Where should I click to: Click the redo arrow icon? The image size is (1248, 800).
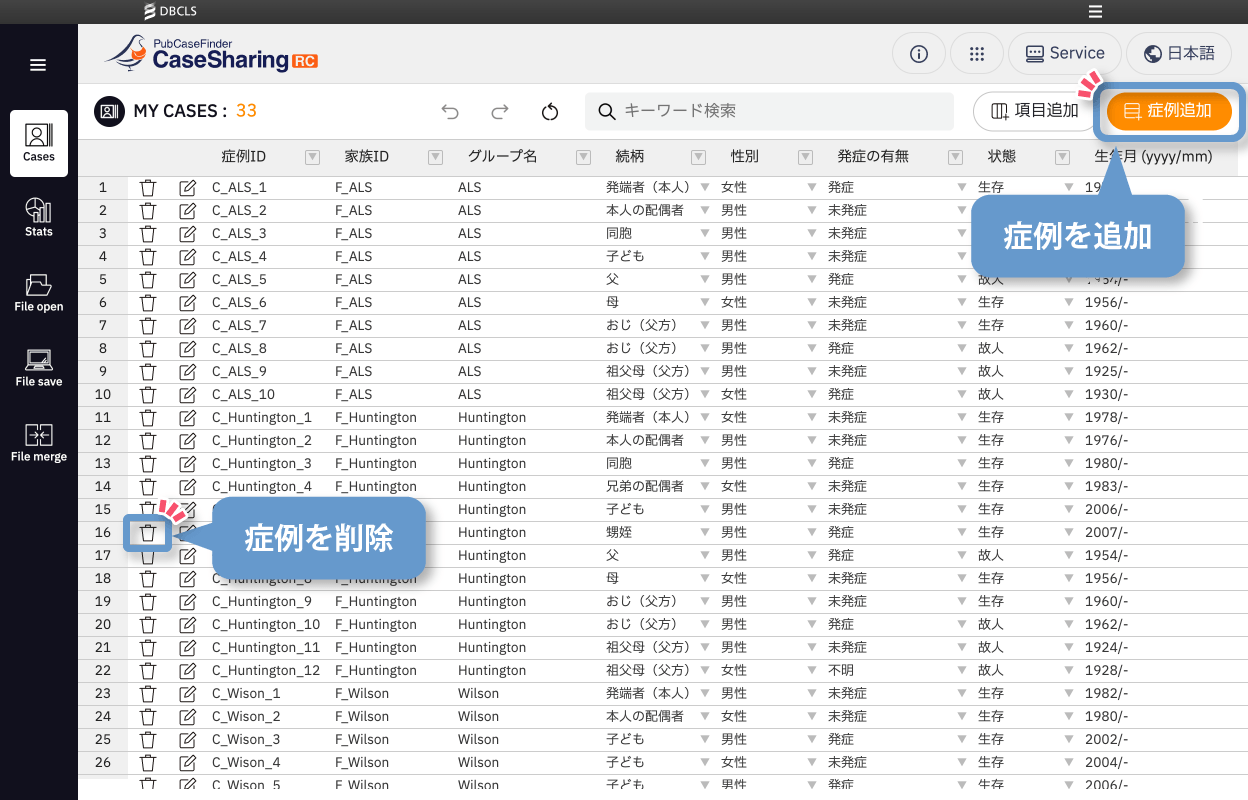point(500,112)
